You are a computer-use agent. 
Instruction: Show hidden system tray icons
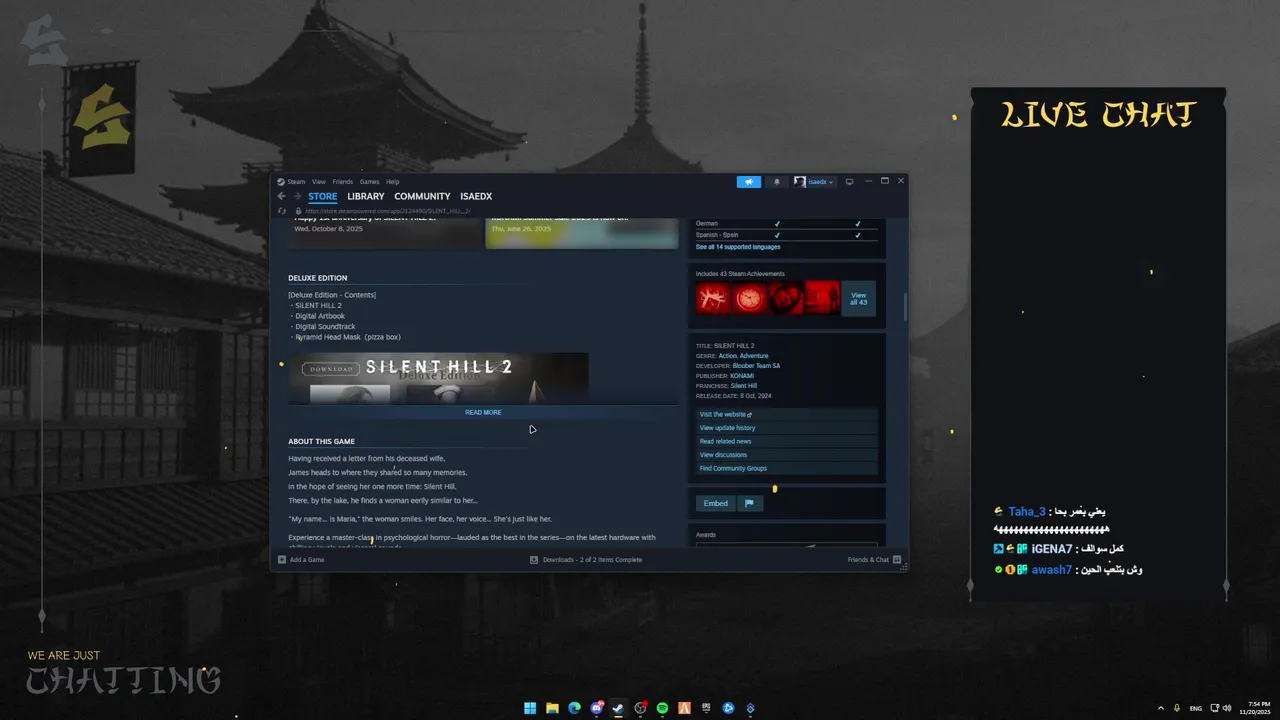(1161, 708)
